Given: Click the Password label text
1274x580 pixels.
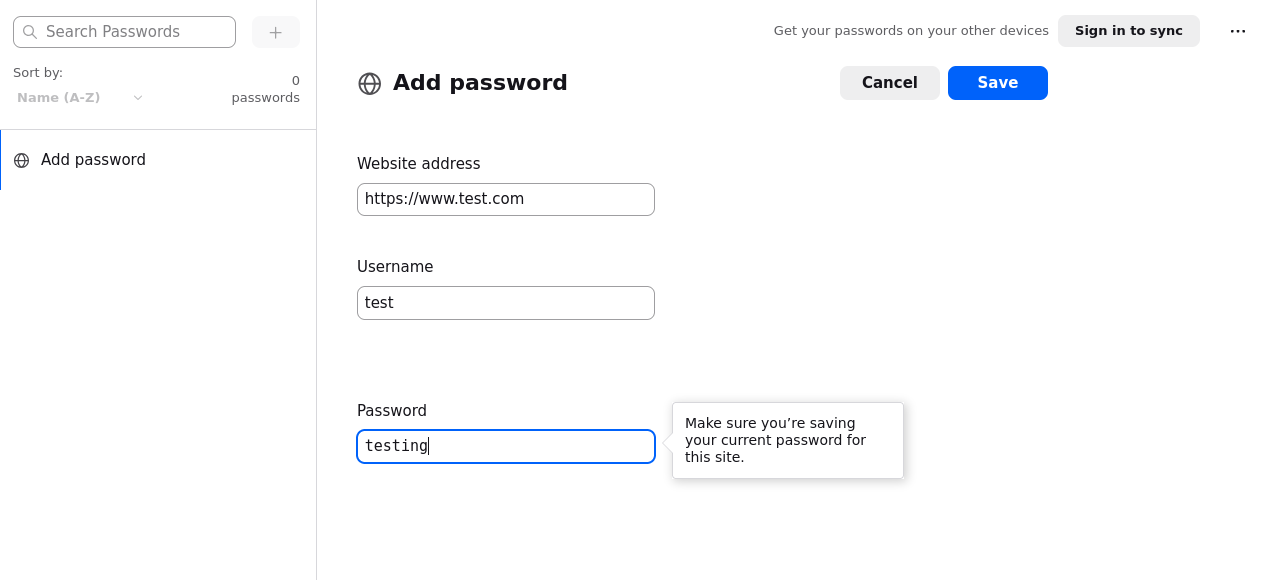Looking at the screenshot, I should (392, 411).
